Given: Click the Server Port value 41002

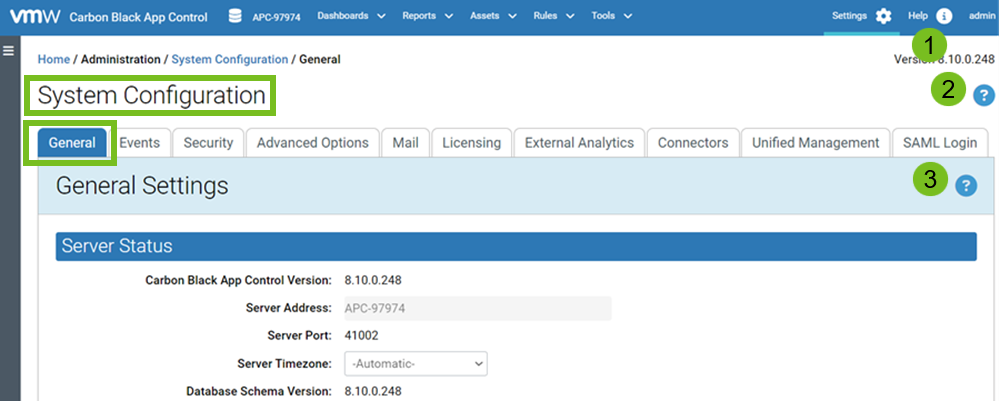Looking at the screenshot, I should tap(362, 335).
